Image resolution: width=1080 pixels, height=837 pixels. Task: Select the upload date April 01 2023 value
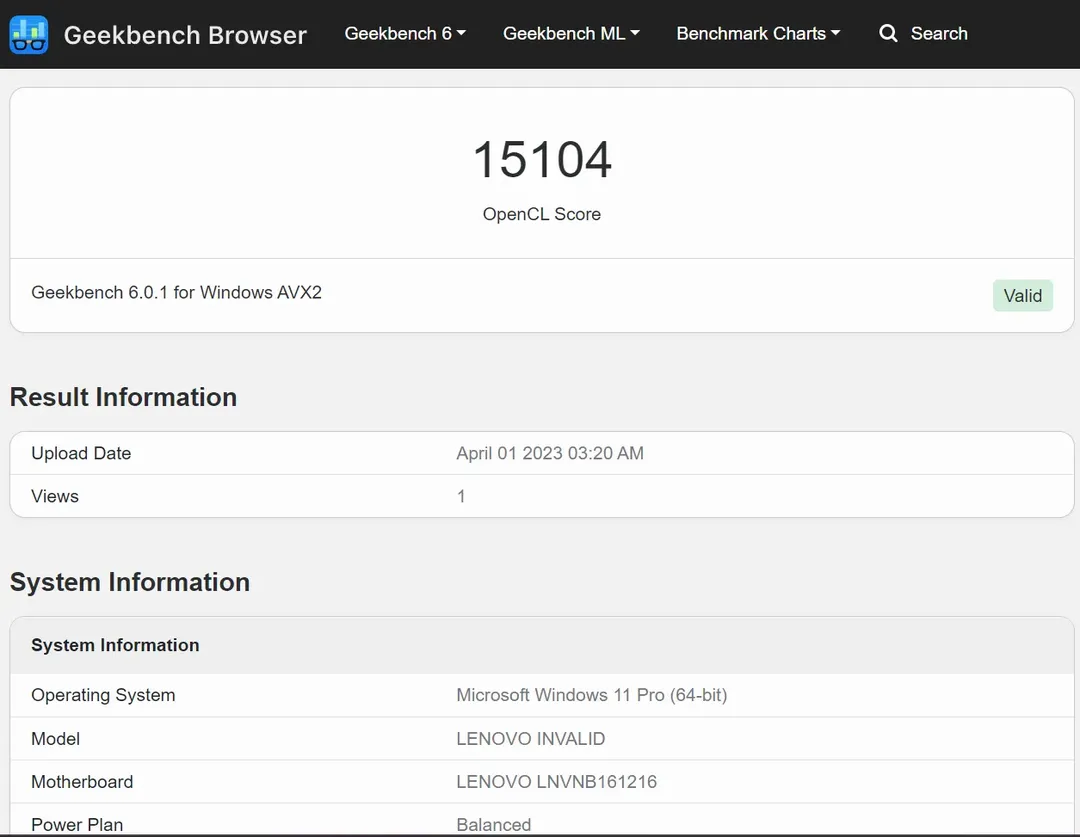[550, 453]
